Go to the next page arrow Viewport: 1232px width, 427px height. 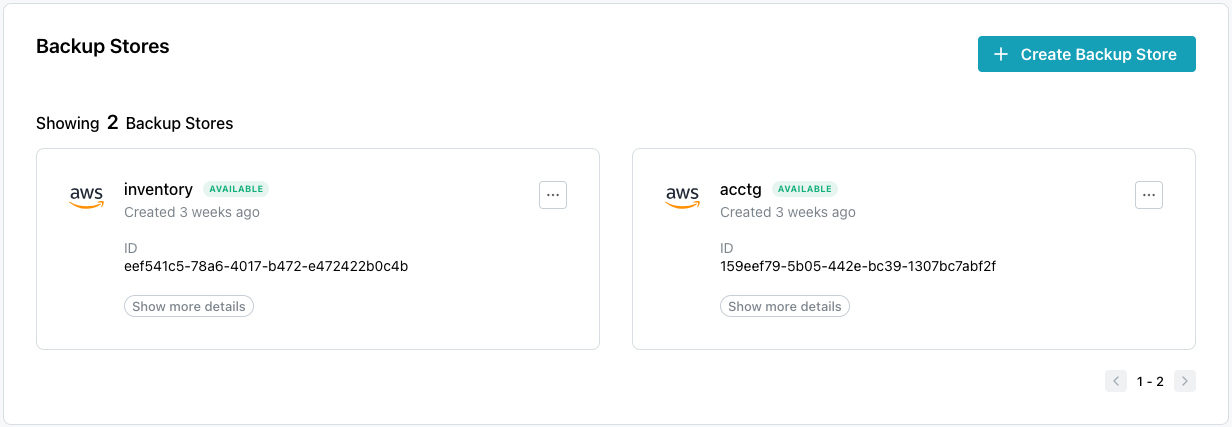1185,381
